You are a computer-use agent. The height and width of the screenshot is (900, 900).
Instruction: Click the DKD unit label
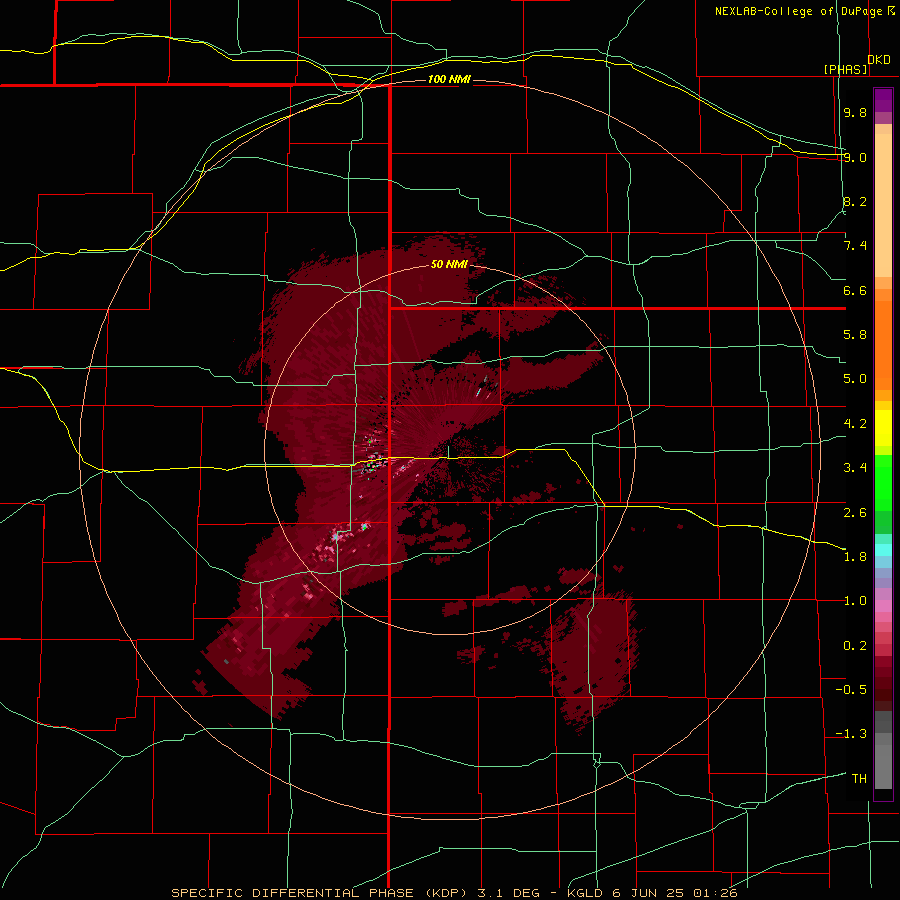tap(879, 59)
